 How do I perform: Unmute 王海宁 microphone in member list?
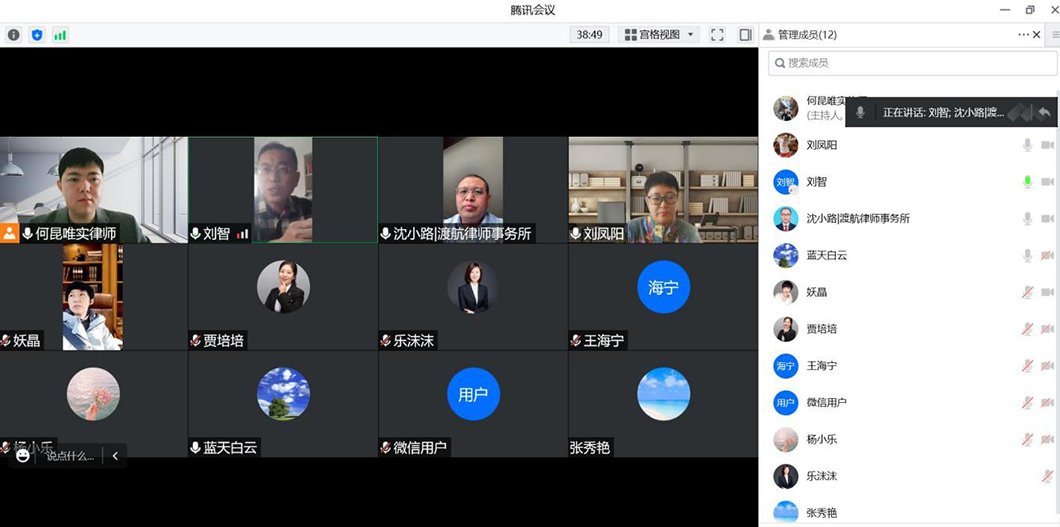click(x=1028, y=366)
